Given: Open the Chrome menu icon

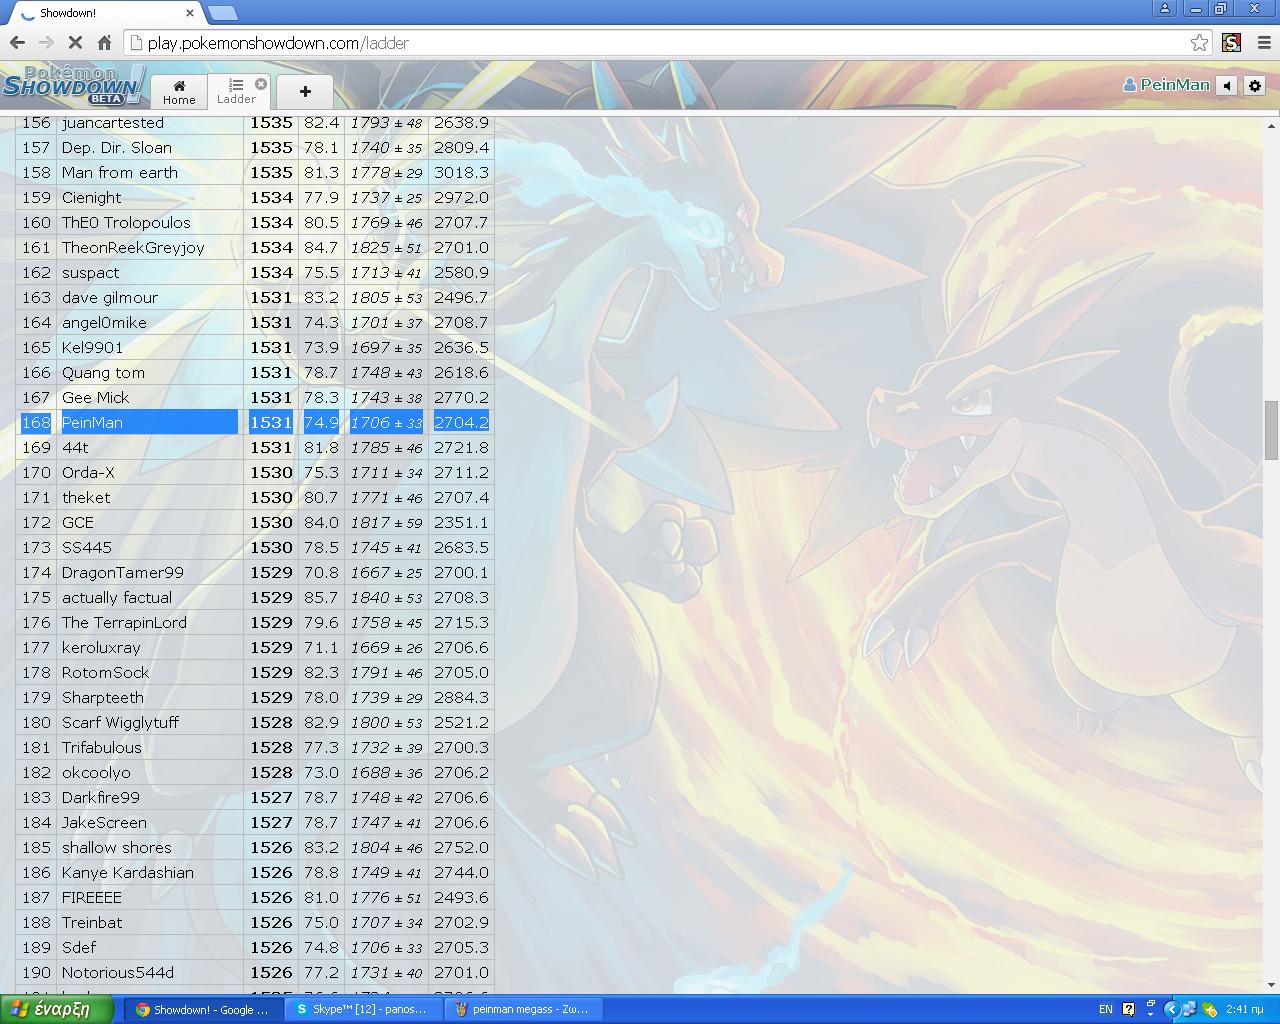Looking at the screenshot, I should coord(1264,42).
